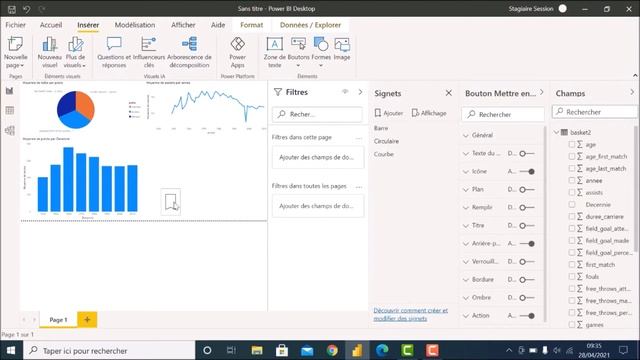The width and height of the screenshot is (640, 360).
Task: Switch to the Afficher ribbon tab
Action: 183,25
